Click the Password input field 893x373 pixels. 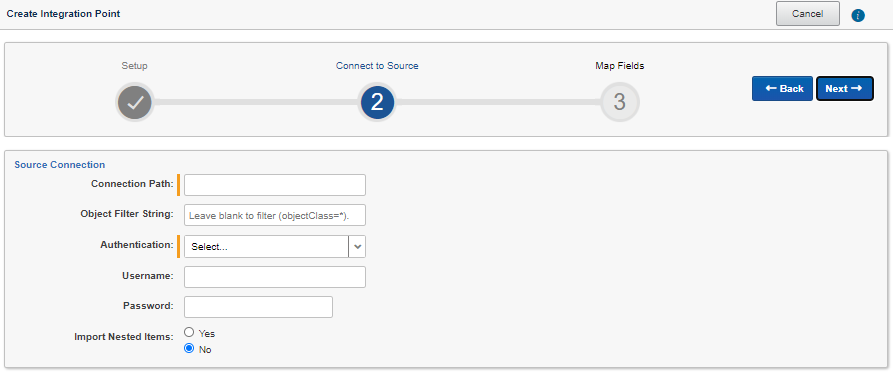point(258,307)
